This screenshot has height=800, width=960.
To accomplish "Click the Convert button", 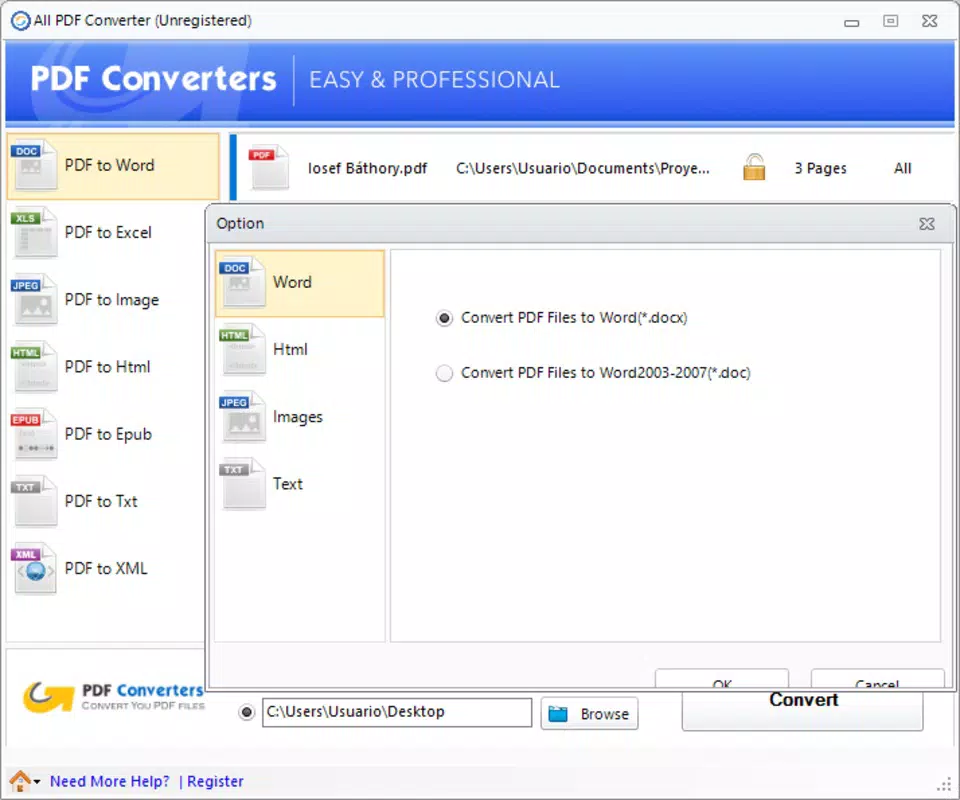I will click(x=802, y=710).
